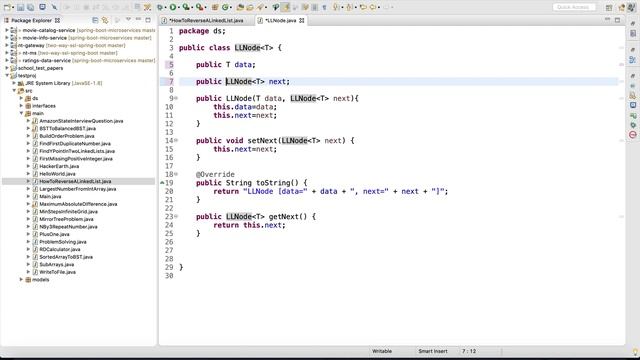
Task: Click the Open Perspective icon
Action: pyautogui.click(x=609, y=7)
